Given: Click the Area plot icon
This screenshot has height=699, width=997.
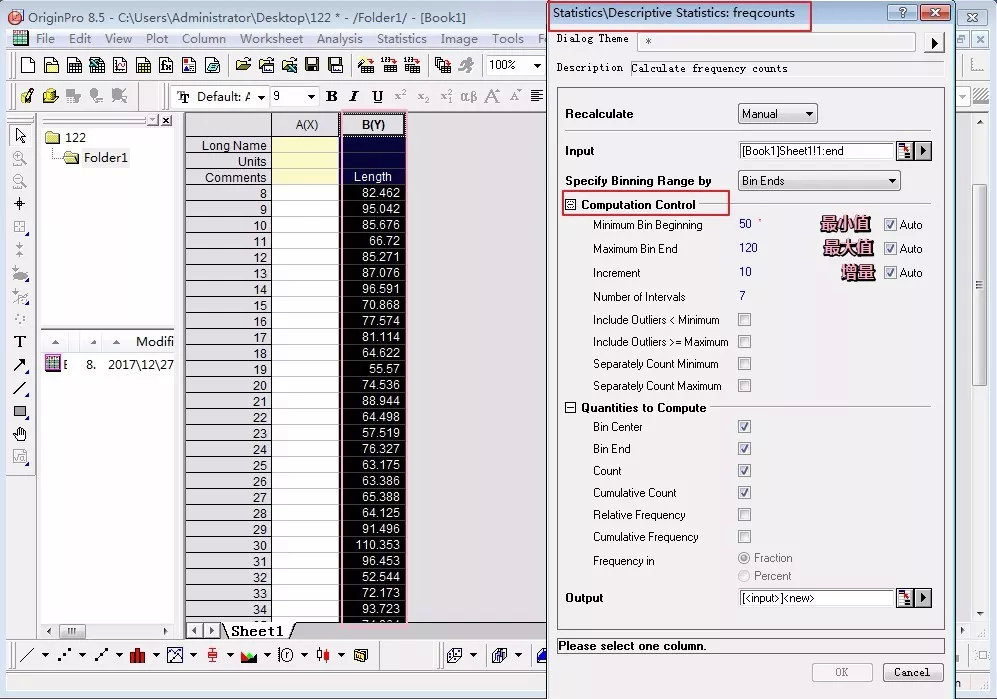Looking at the screenshot, I should click(249, 655).
